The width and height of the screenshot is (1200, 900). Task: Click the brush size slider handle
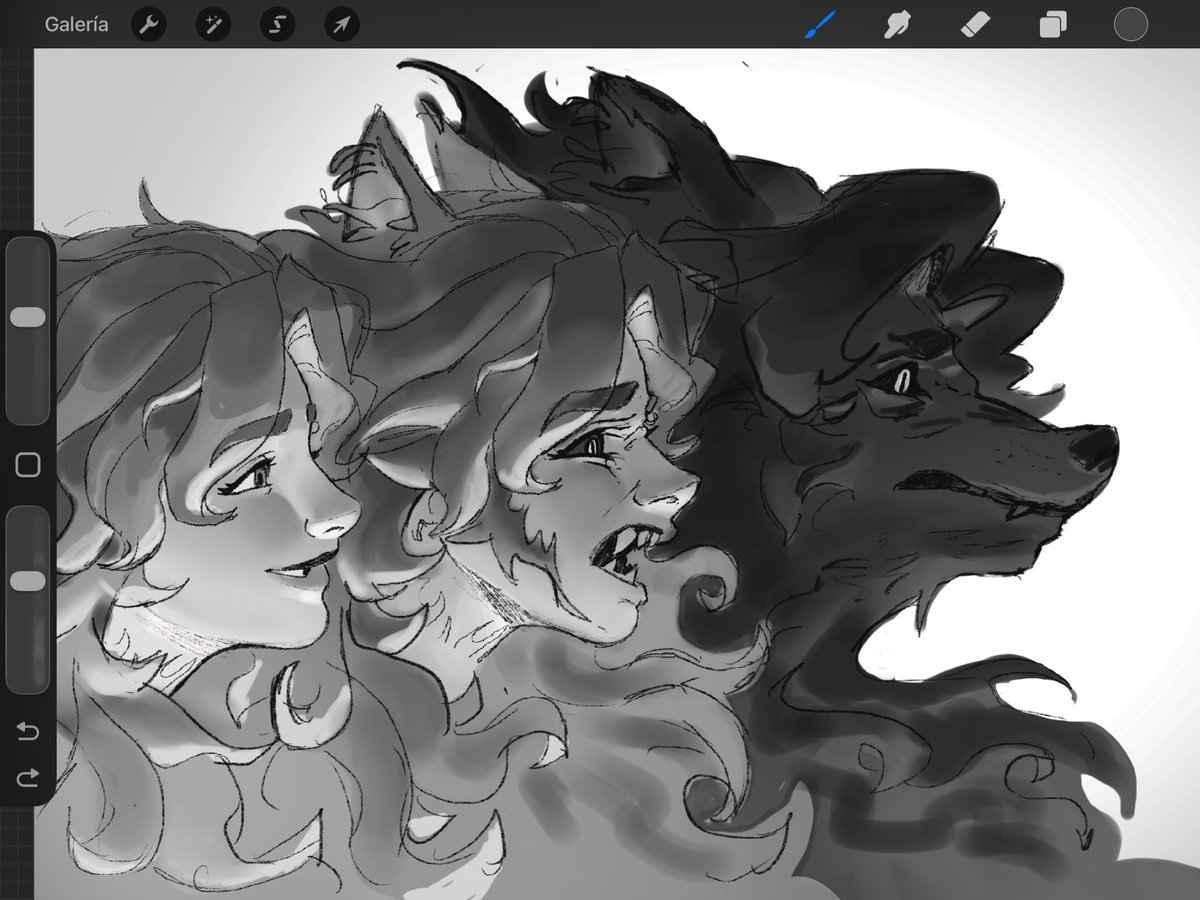tap(27, 317)
